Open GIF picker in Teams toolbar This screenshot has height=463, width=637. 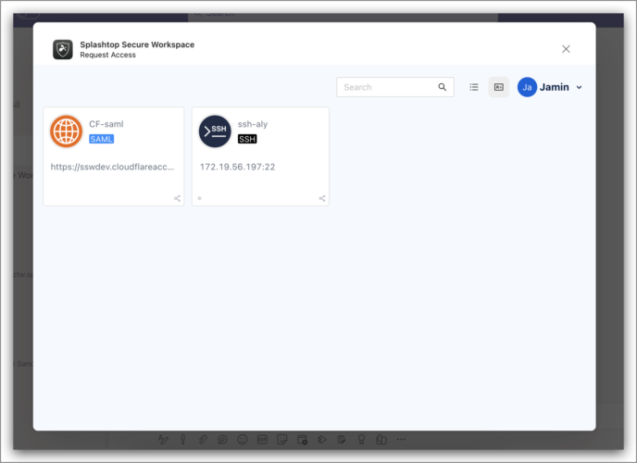click(x=262, y=439)
